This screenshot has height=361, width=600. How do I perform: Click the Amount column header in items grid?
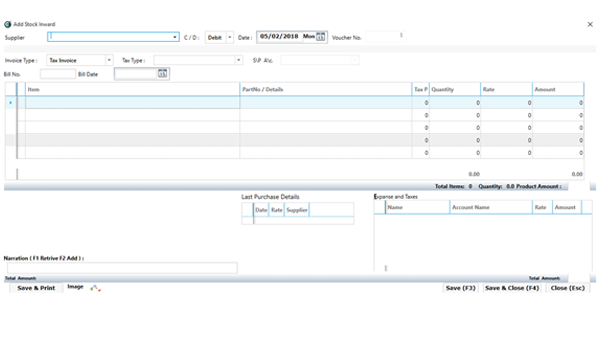[x=558, y=89]
